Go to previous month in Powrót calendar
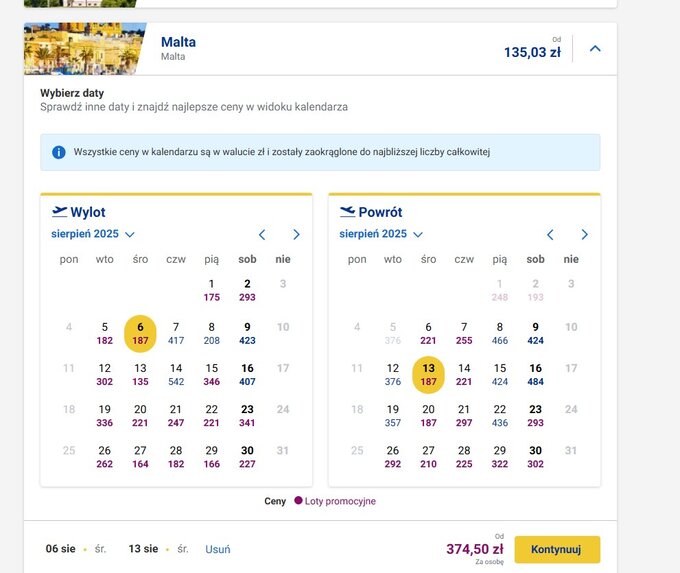The height and width of the screenshot is (573, 680). tap(550, 235)
